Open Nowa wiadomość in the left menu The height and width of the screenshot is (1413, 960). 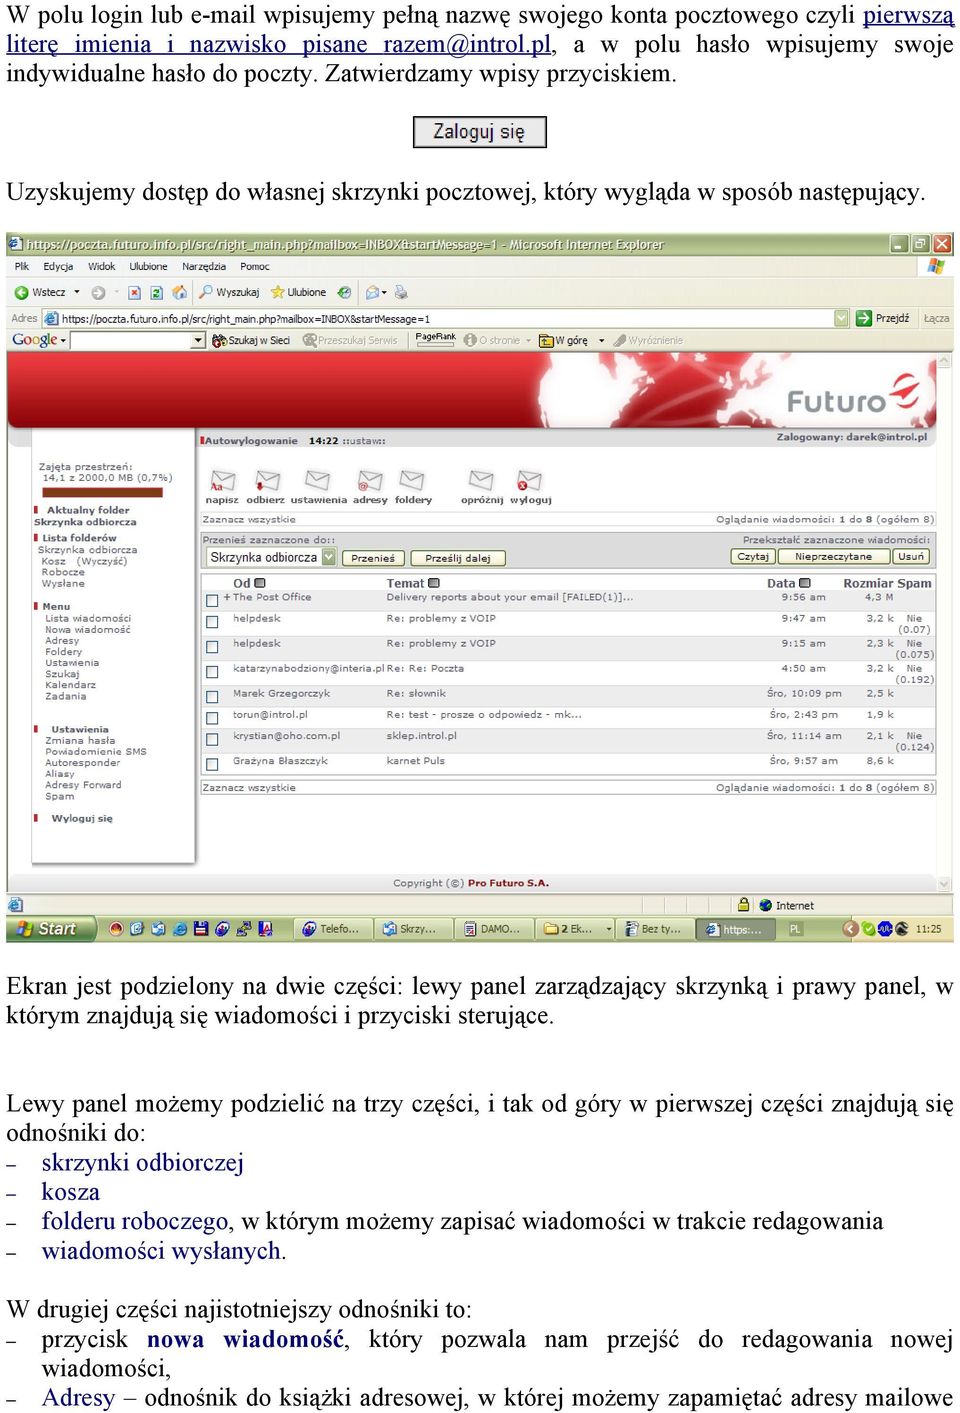[87, 629]
